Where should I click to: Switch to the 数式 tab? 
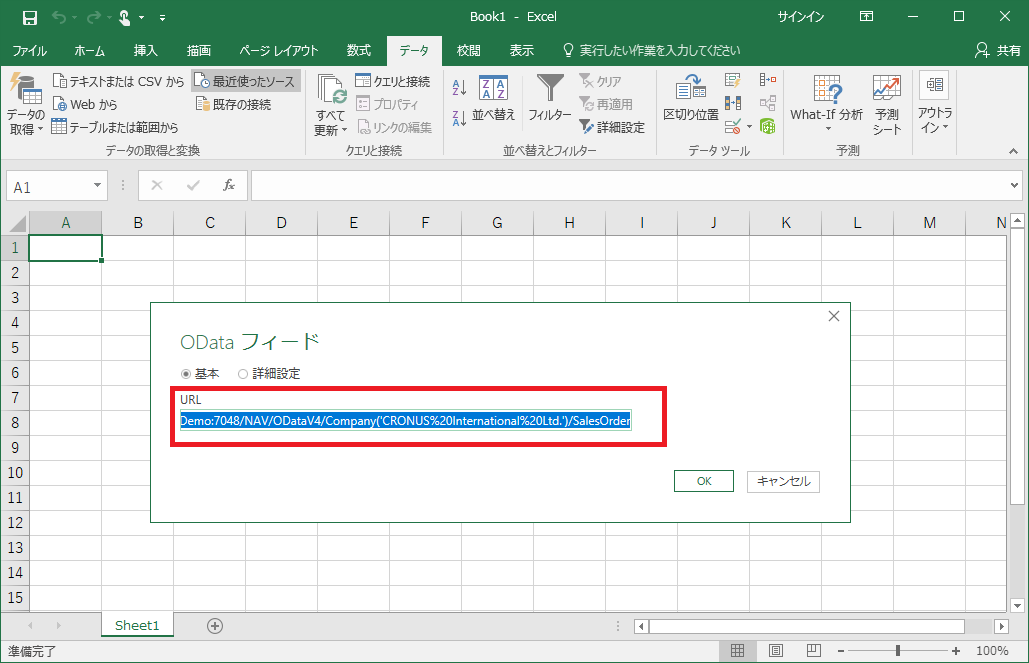[x=359, y=51]
